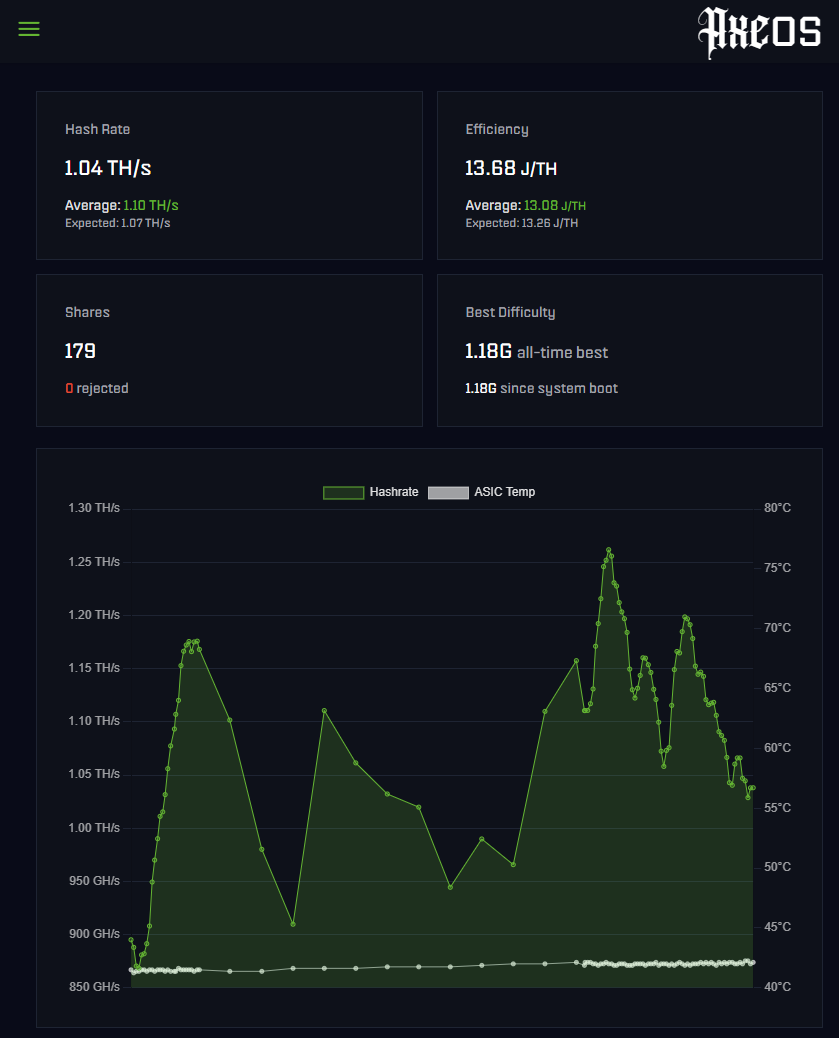This screenshot has width=839, height=1038.
Task: Click the Best Difficulty card heading
Action: pyautogui.click(x=510, y=312)
